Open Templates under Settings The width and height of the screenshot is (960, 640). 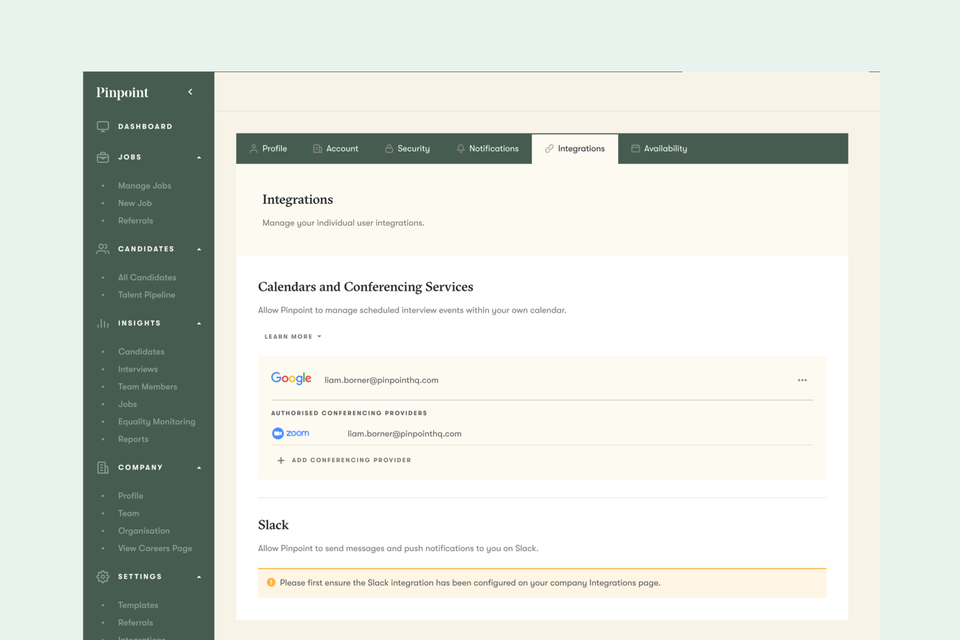pos(138,605)
